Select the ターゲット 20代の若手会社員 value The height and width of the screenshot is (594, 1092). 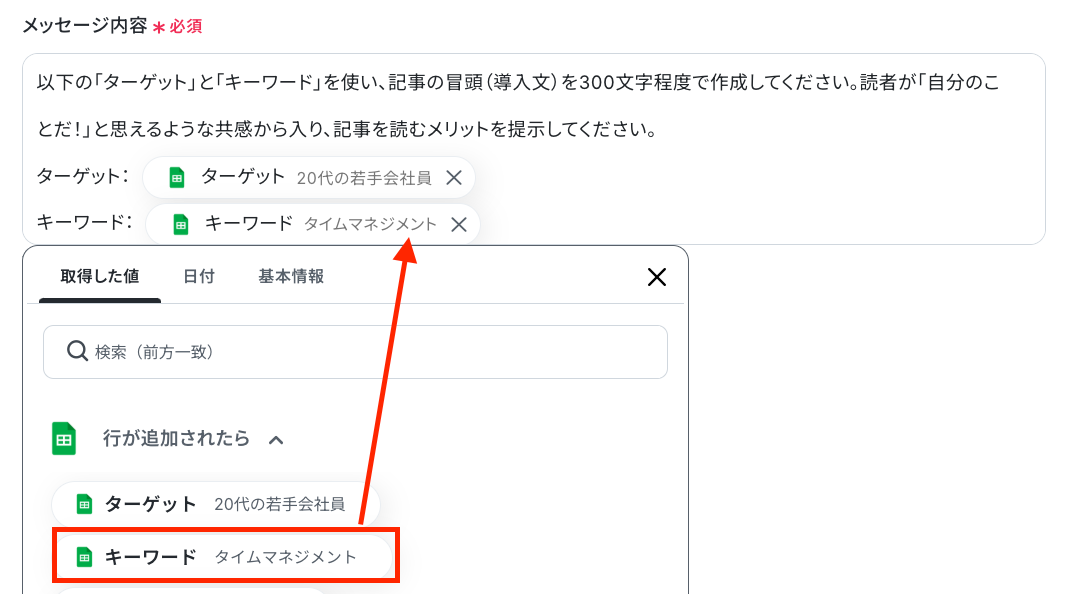pyautogui.click(x=216, y=503)
